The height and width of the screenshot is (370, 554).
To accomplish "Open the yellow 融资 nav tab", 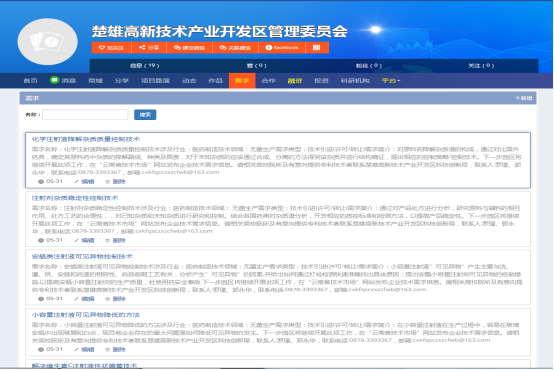I will pyautogui.click(x=295, y=81).
